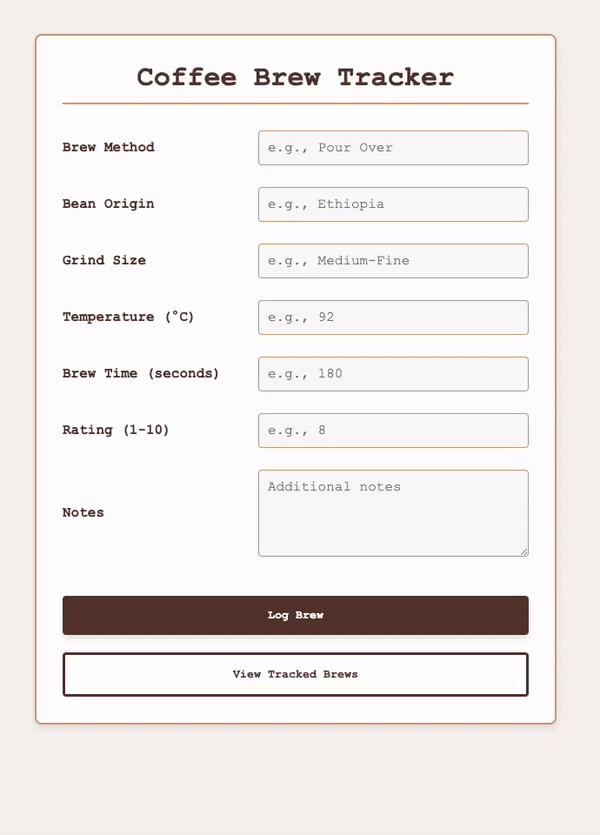Click the Grind Size label

[x=104, y=260]
